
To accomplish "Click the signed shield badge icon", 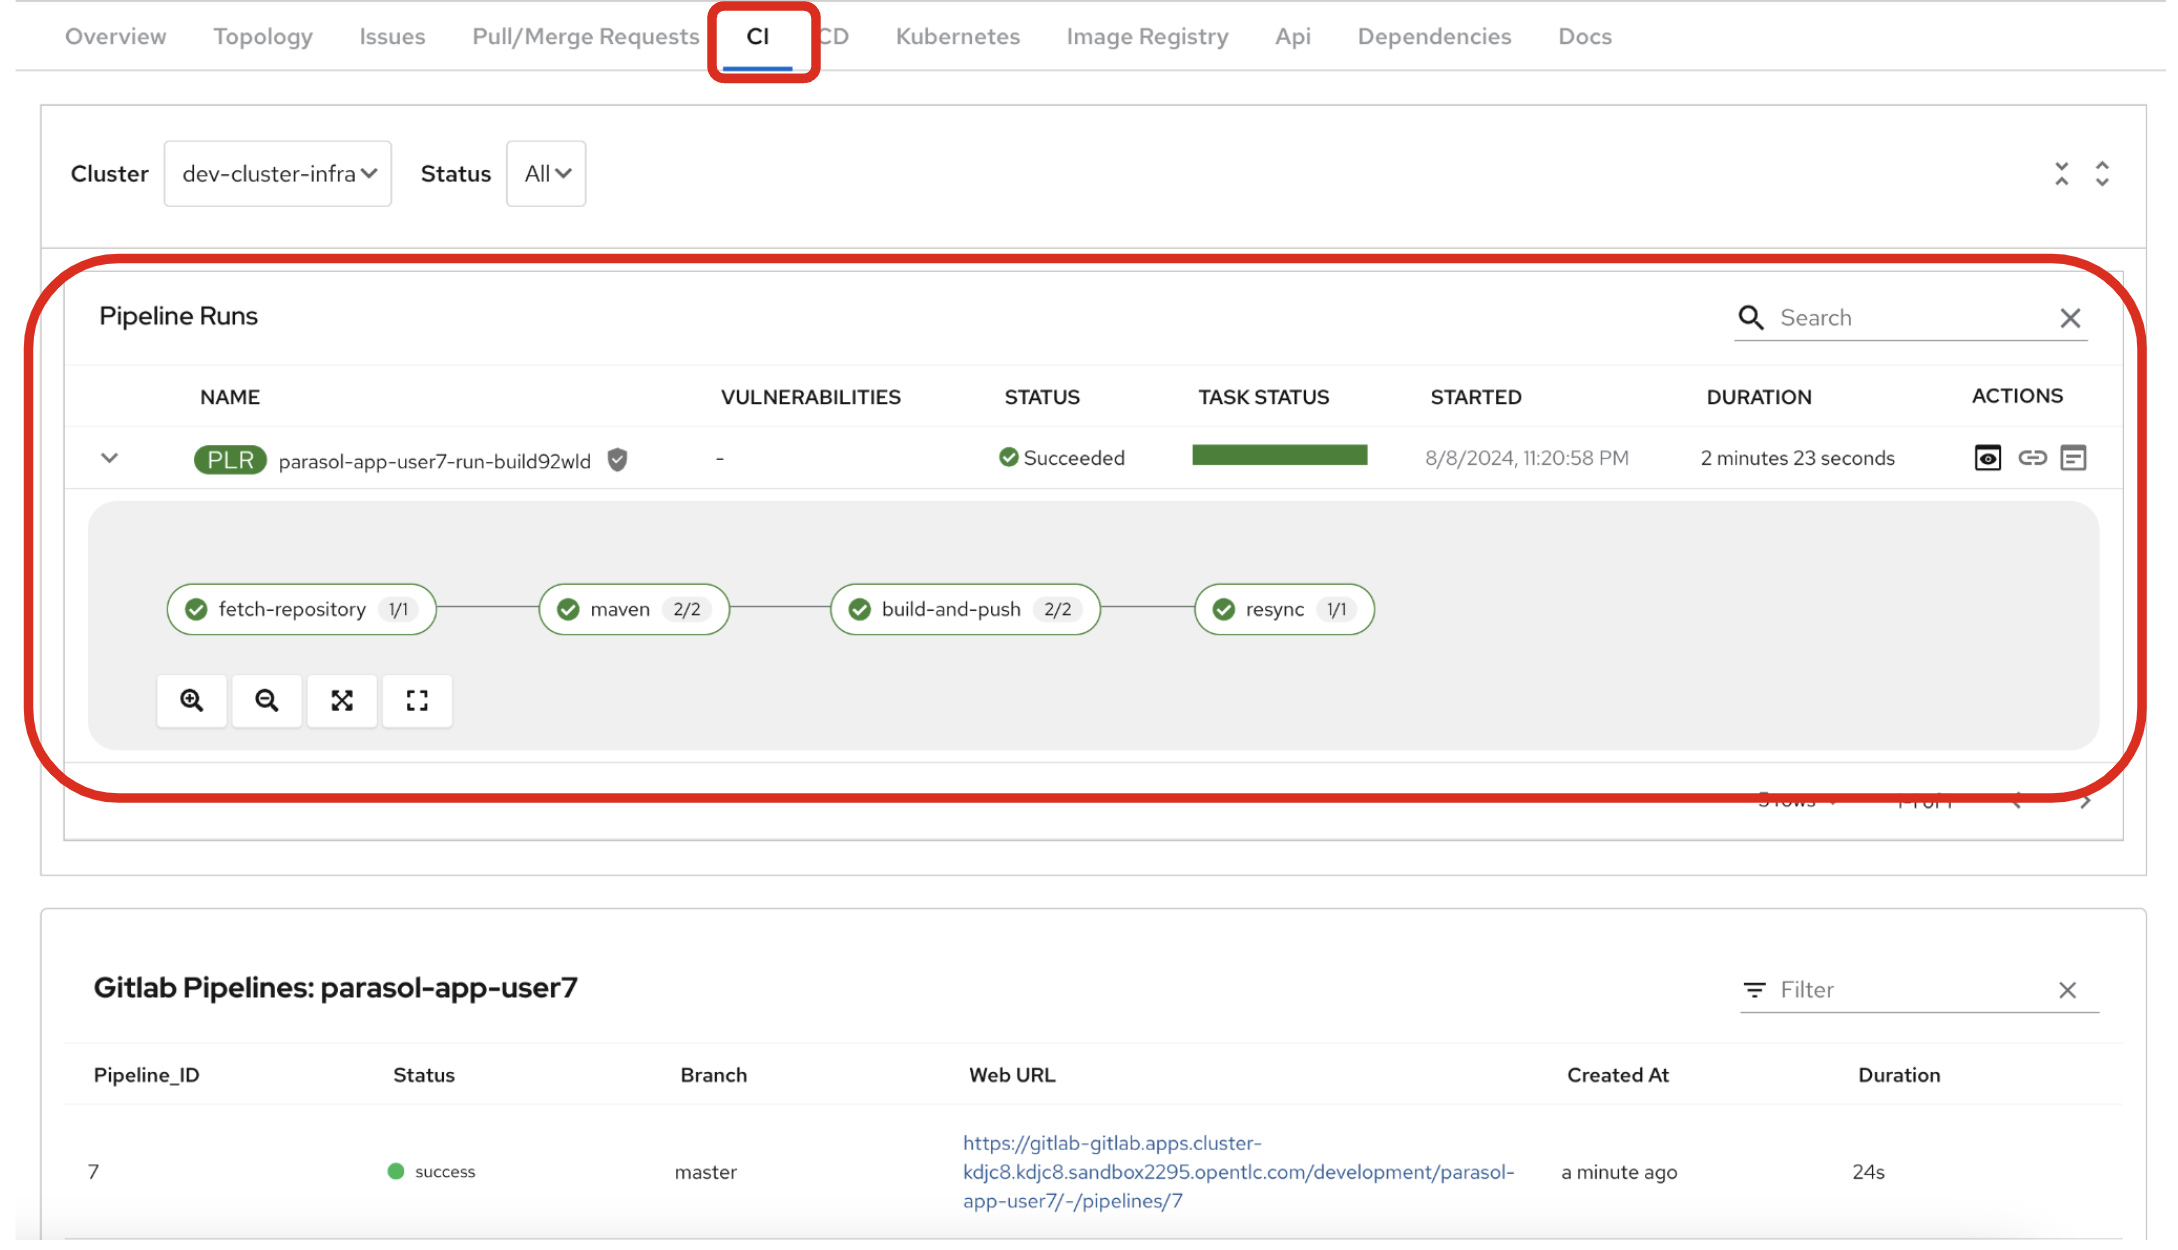I will click(618, 460).
